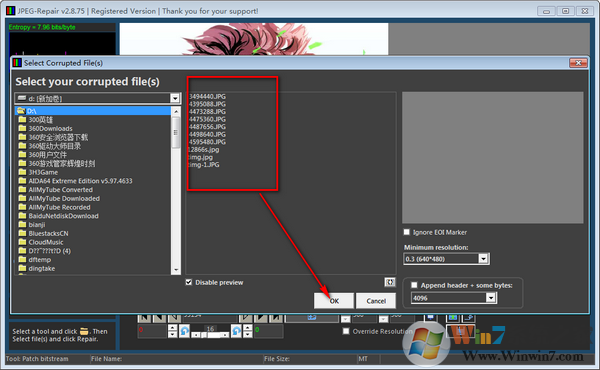Enable Append header + some bytes checkbox

click(414, 285)
